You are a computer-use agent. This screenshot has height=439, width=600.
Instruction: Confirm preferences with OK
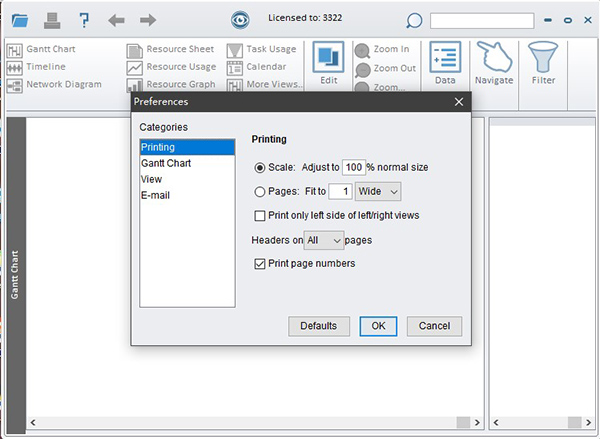point(378,326)
